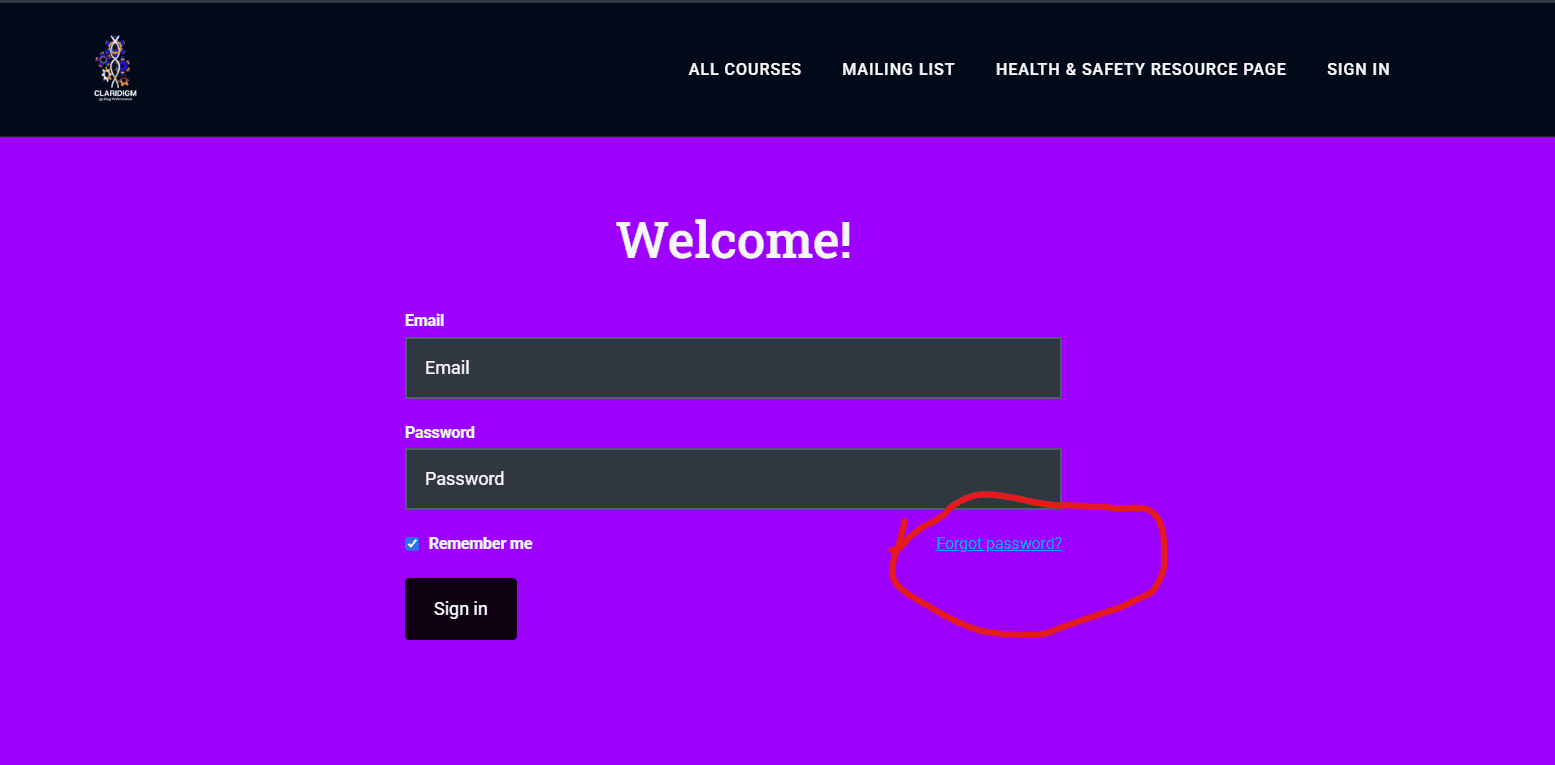Click the Email label above the field
This screenshot has width=1555, height=765.
tap(424, 320)
